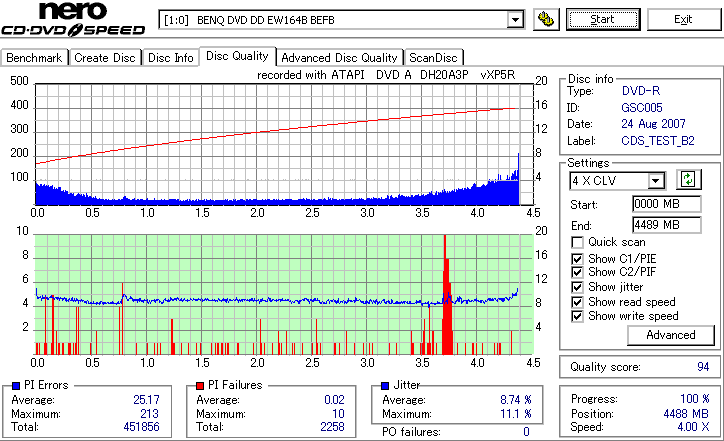Click PI Failures total 2258
Viewport: 724px width, 441px height.
click(332, 427)
